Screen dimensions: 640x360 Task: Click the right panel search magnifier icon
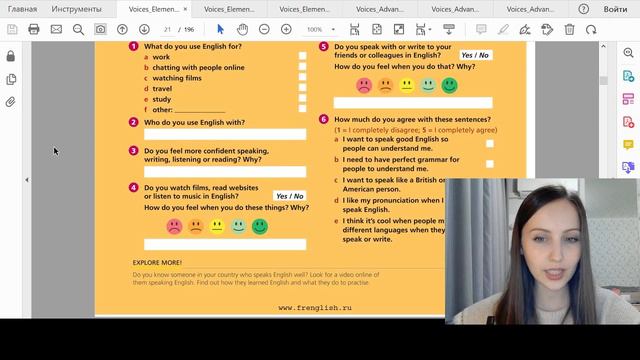pyautogui.click(x=628, y=53)
